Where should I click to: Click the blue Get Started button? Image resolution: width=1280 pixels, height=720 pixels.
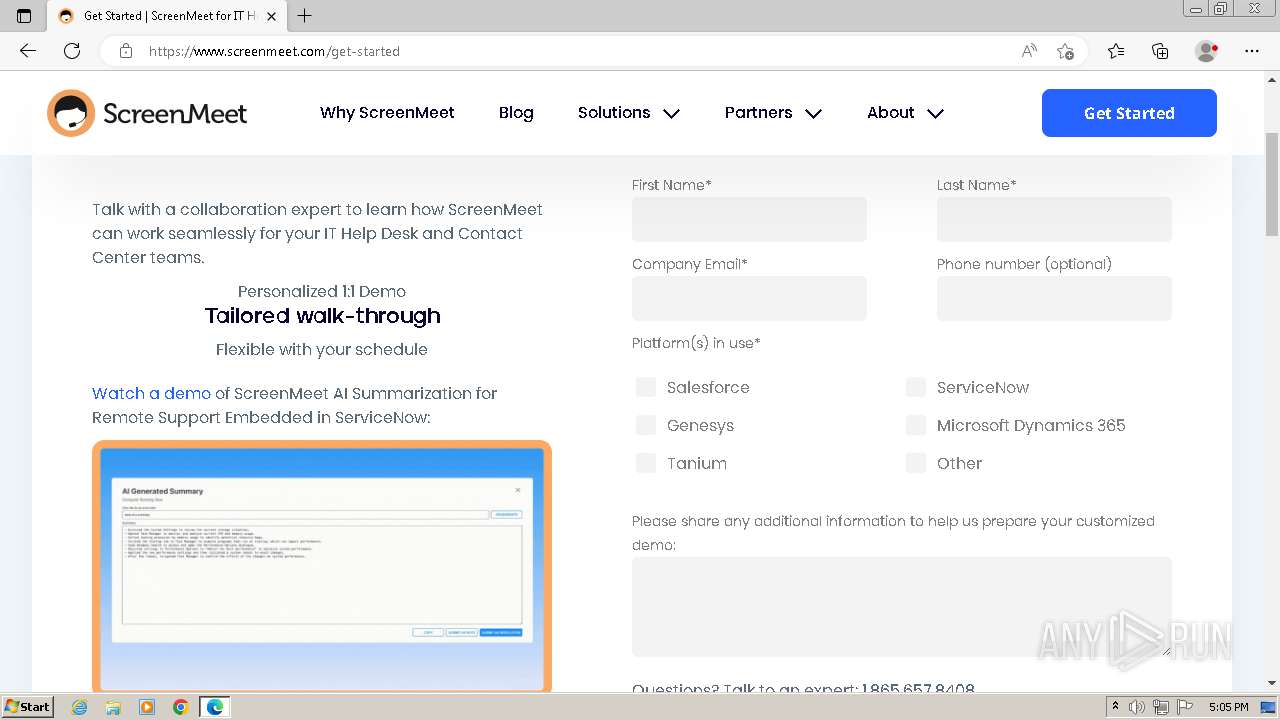1129,113
